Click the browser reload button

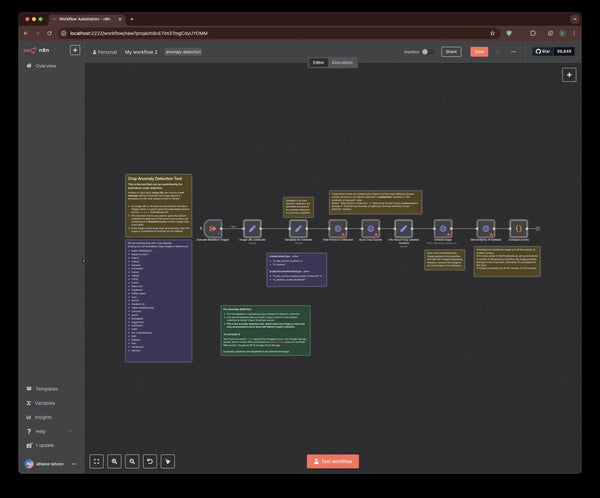[x=49, y=33]
